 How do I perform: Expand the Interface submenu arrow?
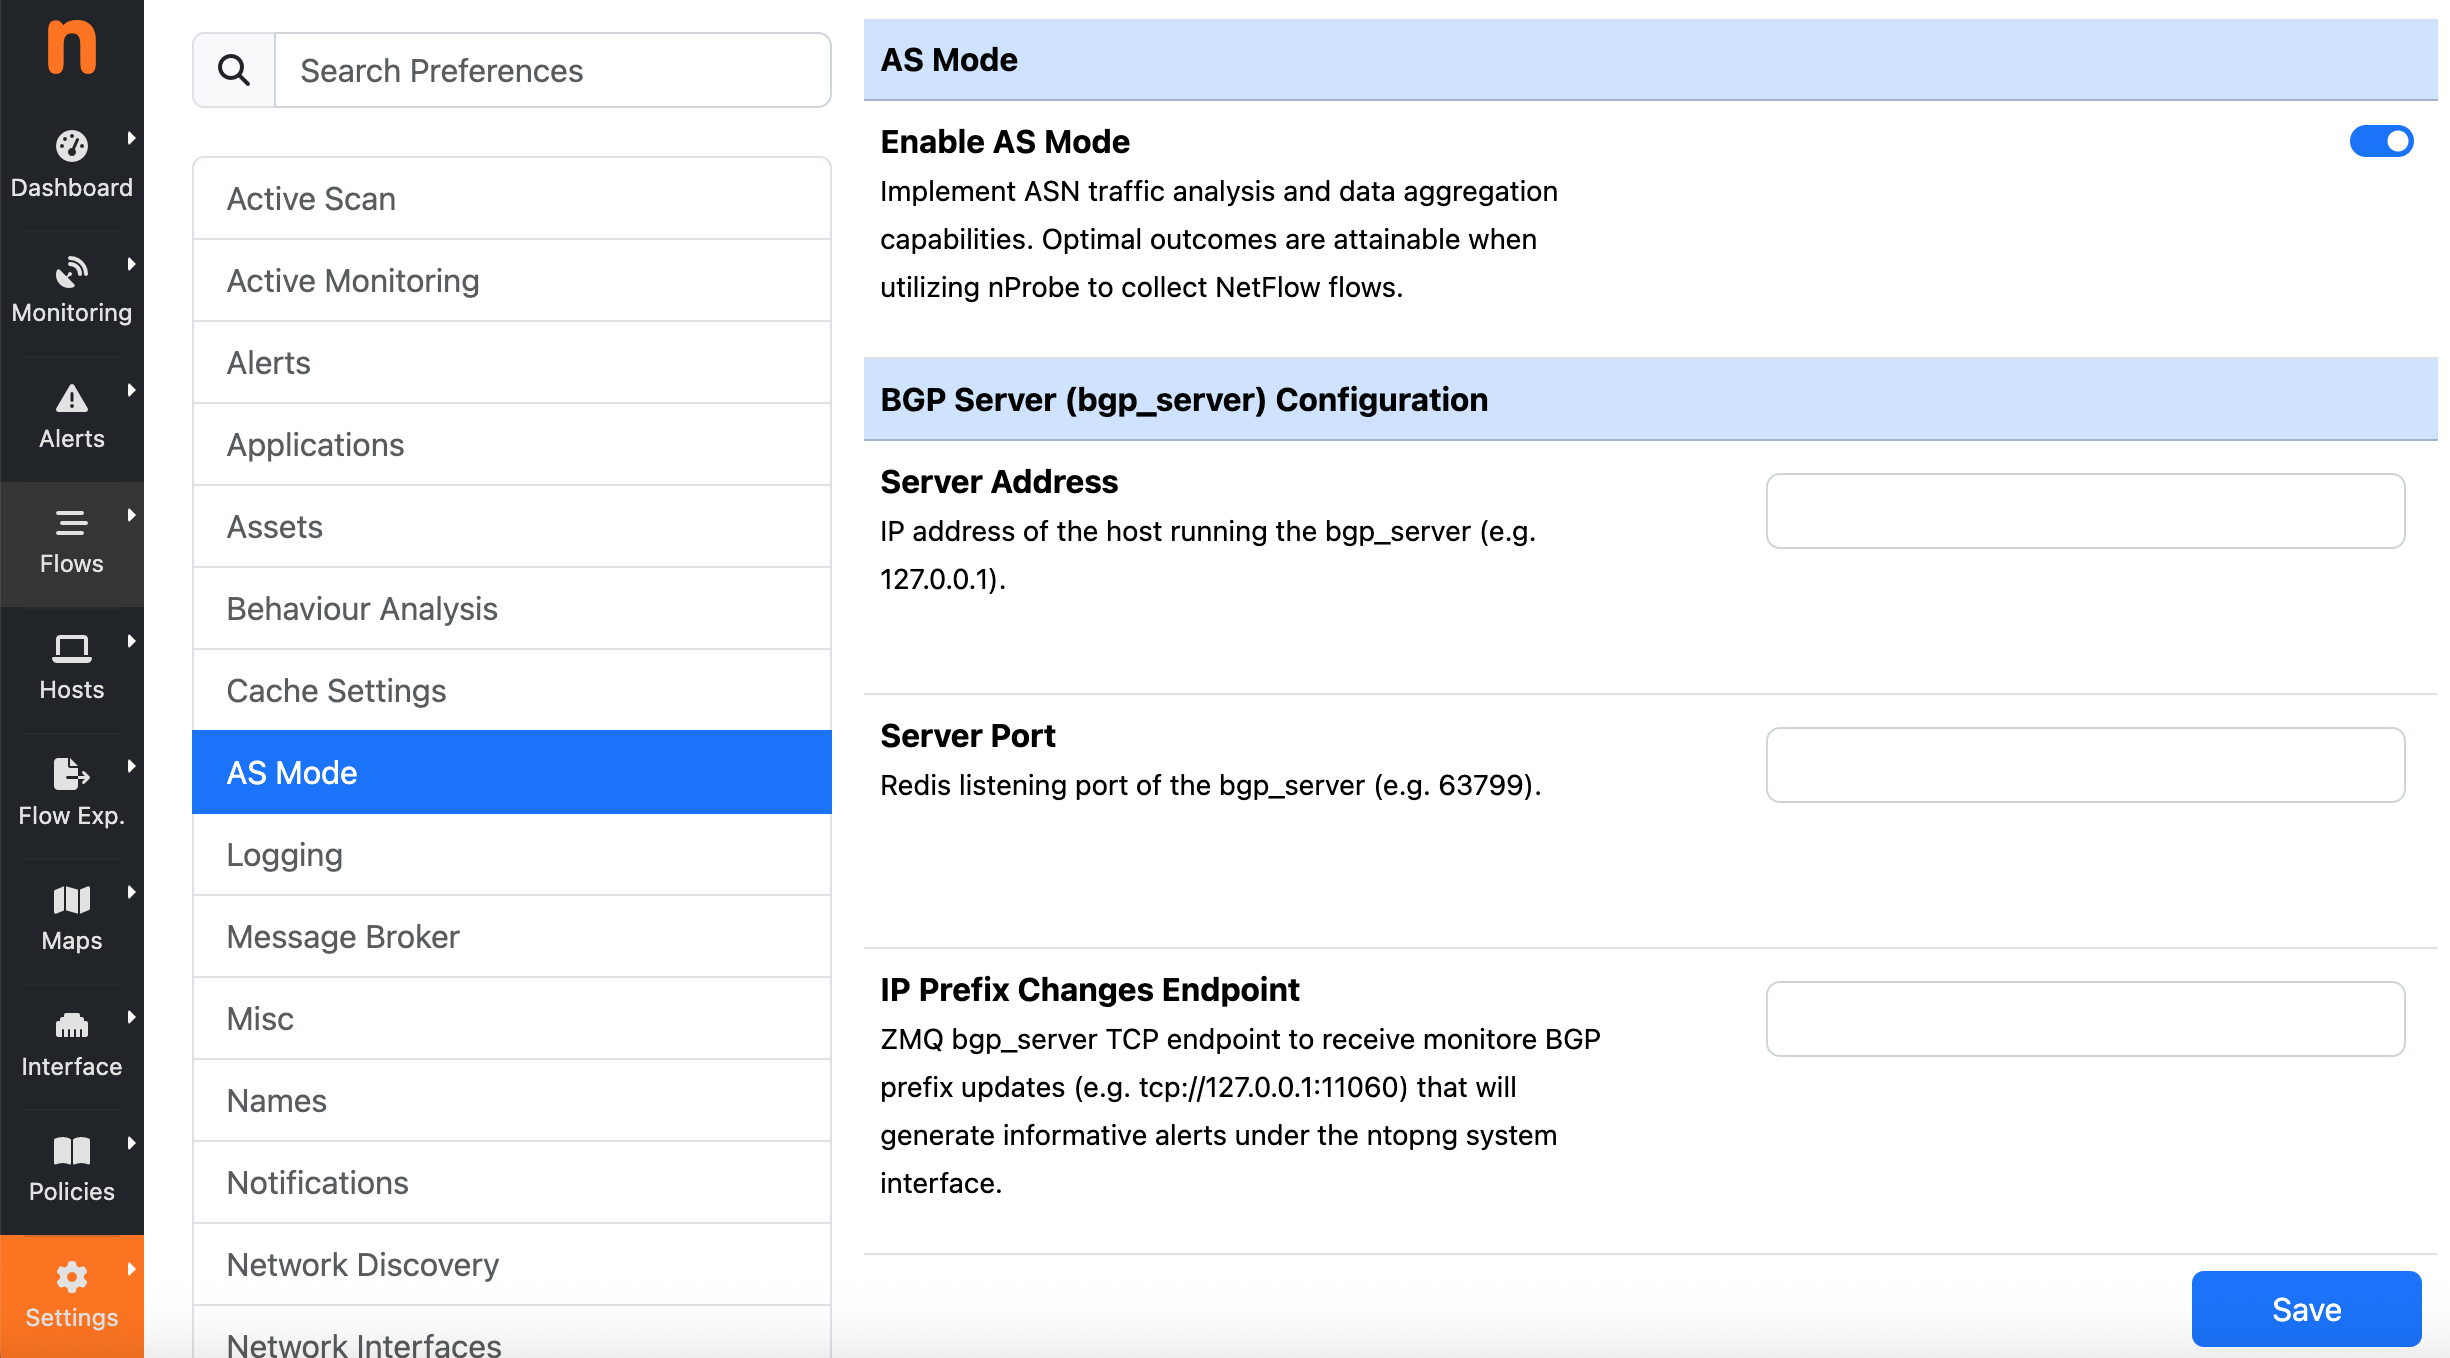click(x=131, y=1017)
